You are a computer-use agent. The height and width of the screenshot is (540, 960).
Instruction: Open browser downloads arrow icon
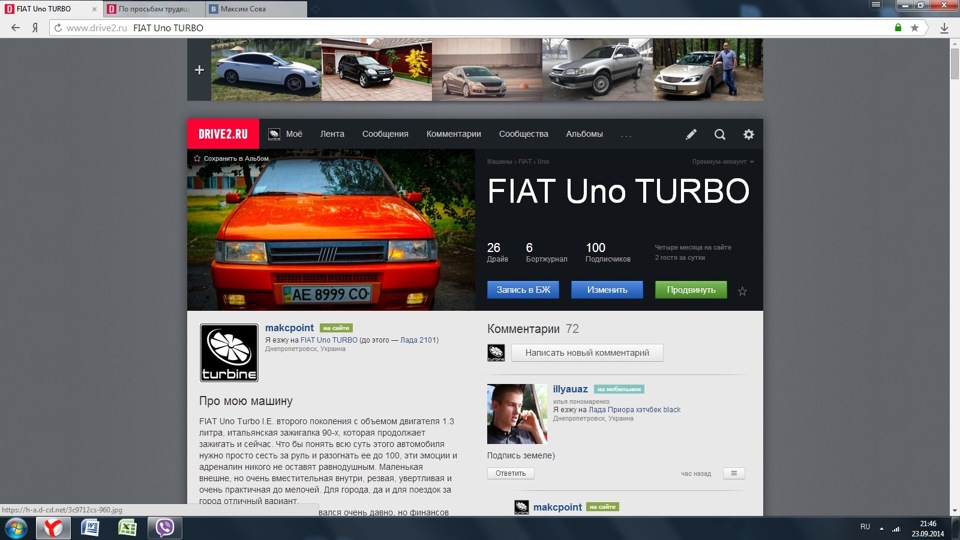point(944,28)
